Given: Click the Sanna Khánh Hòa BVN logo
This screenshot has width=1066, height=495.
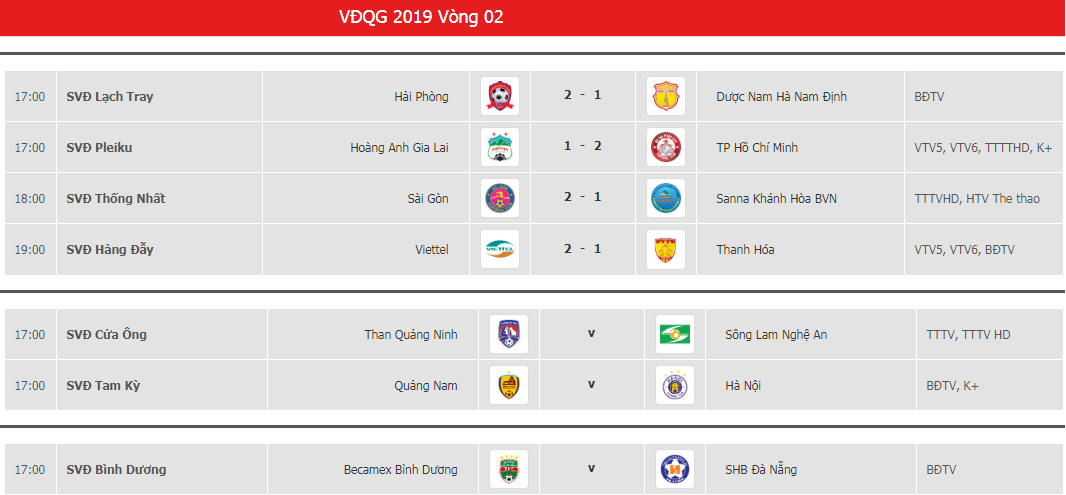Looking at the screenshot, I should tap(665, 199).
